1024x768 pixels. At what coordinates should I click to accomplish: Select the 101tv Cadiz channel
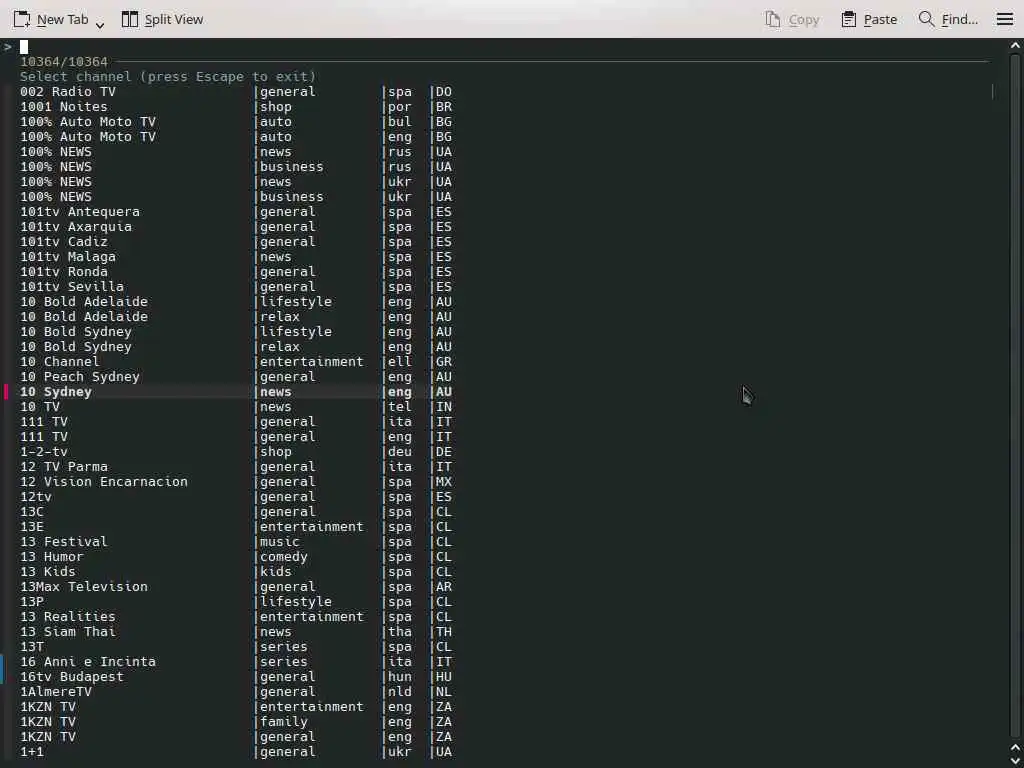(x=236, y=242)
